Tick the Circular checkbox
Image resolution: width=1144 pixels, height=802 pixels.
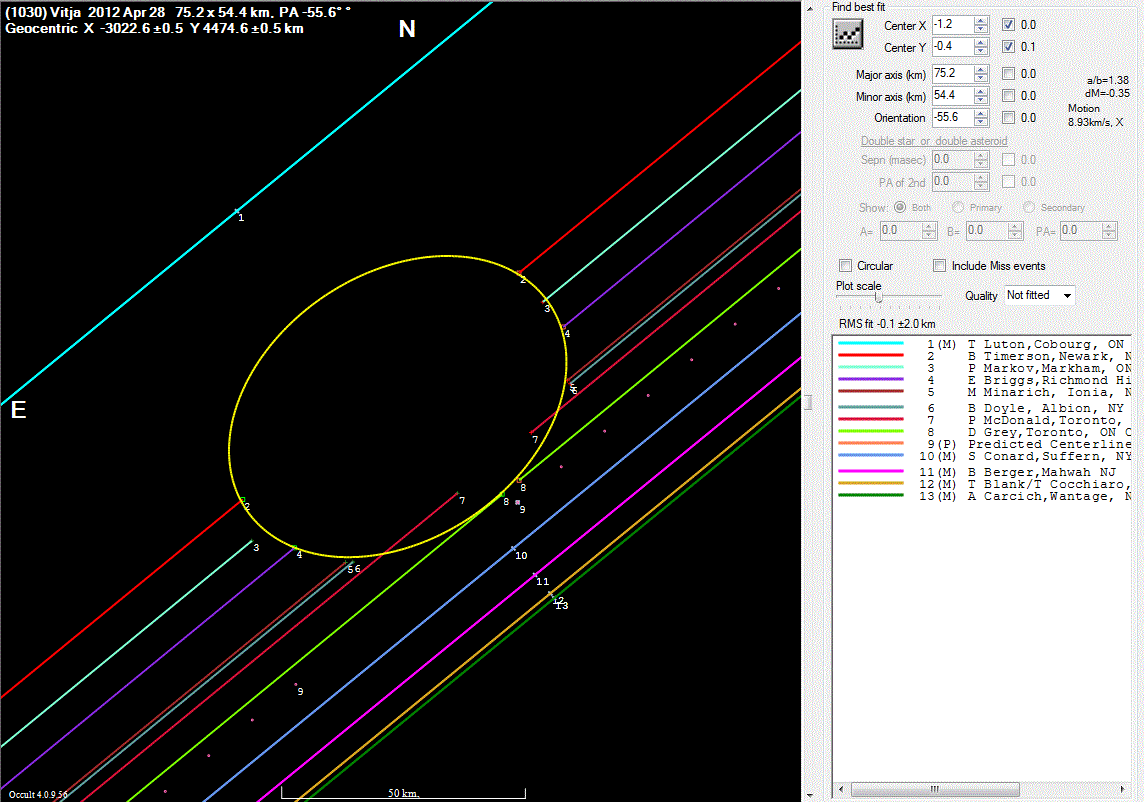846,266
